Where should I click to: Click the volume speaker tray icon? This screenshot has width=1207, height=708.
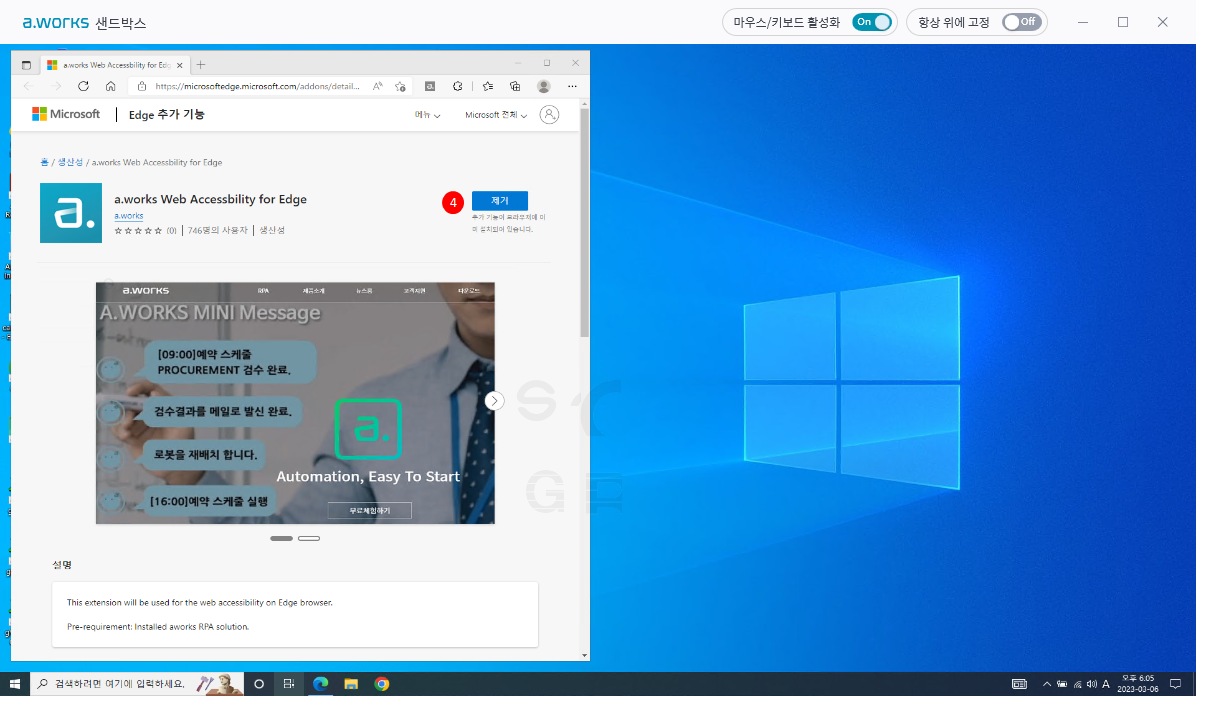pos(1091,684)
